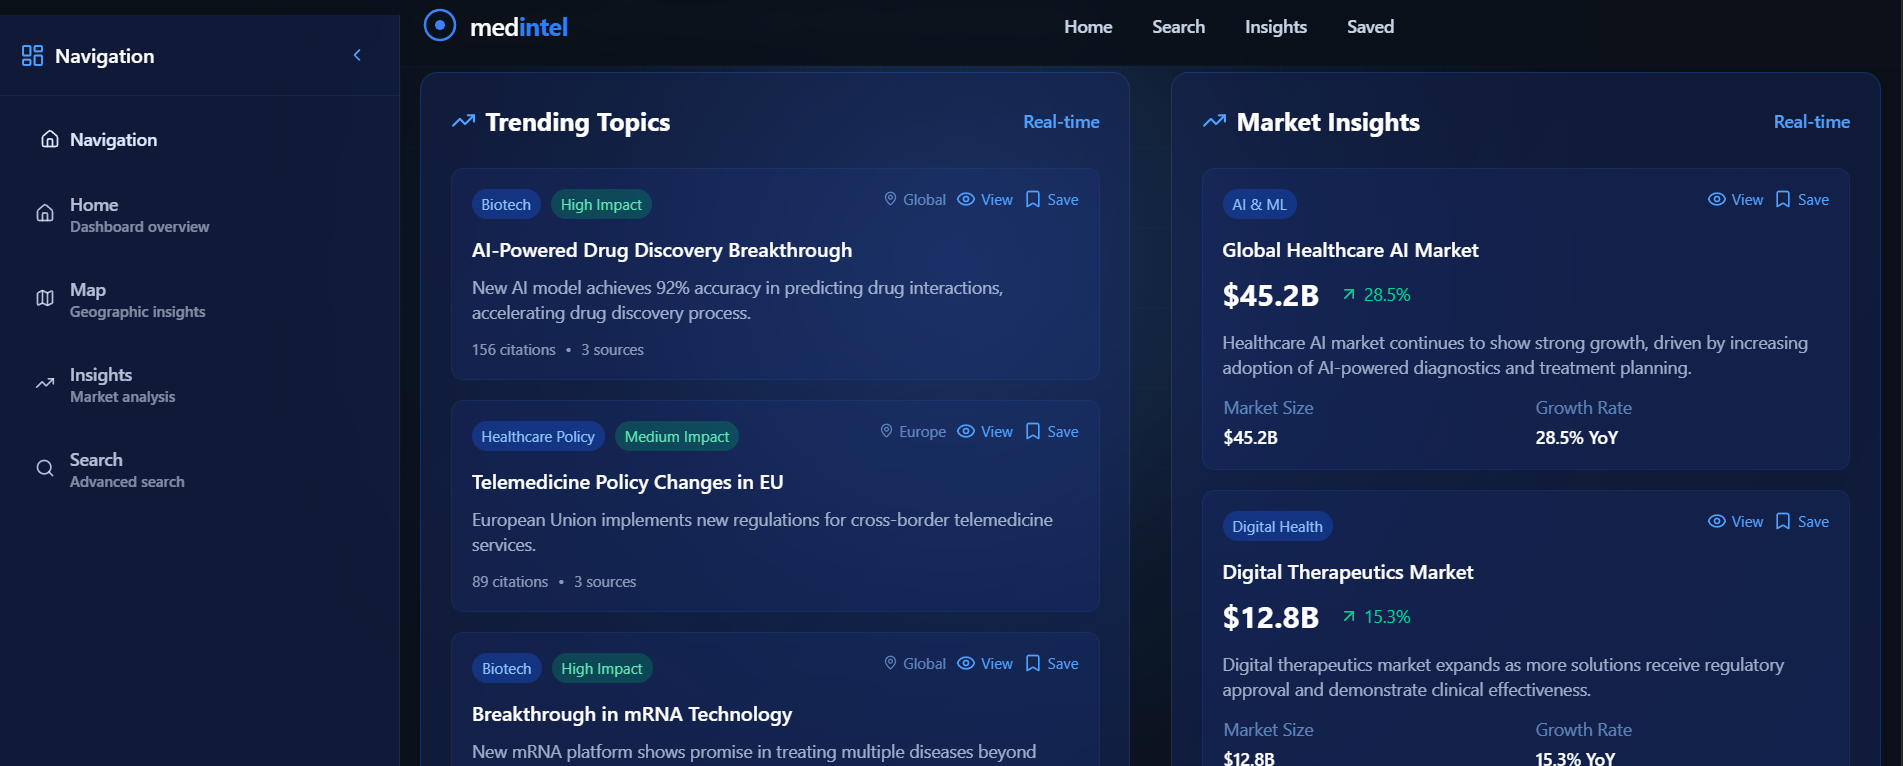Go to Saved in the top navigation
Image resolution: width=1903 pixels, height=766 pixels.
click(1370, 27)
